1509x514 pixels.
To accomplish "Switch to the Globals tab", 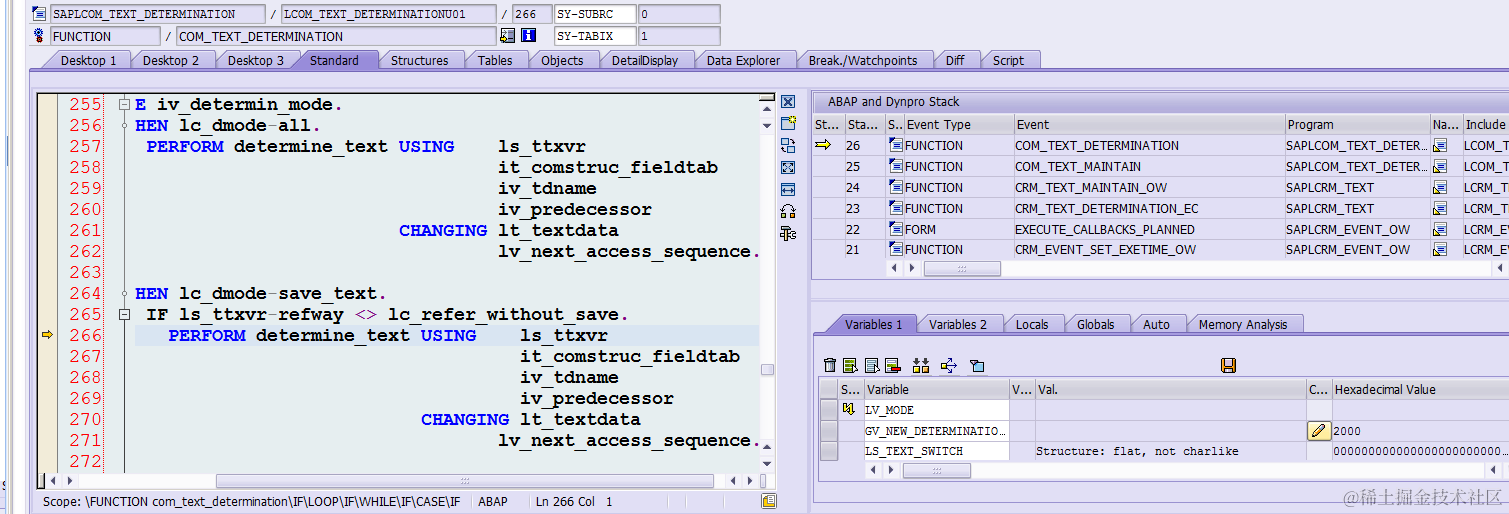I will (x=1096, y=324).
